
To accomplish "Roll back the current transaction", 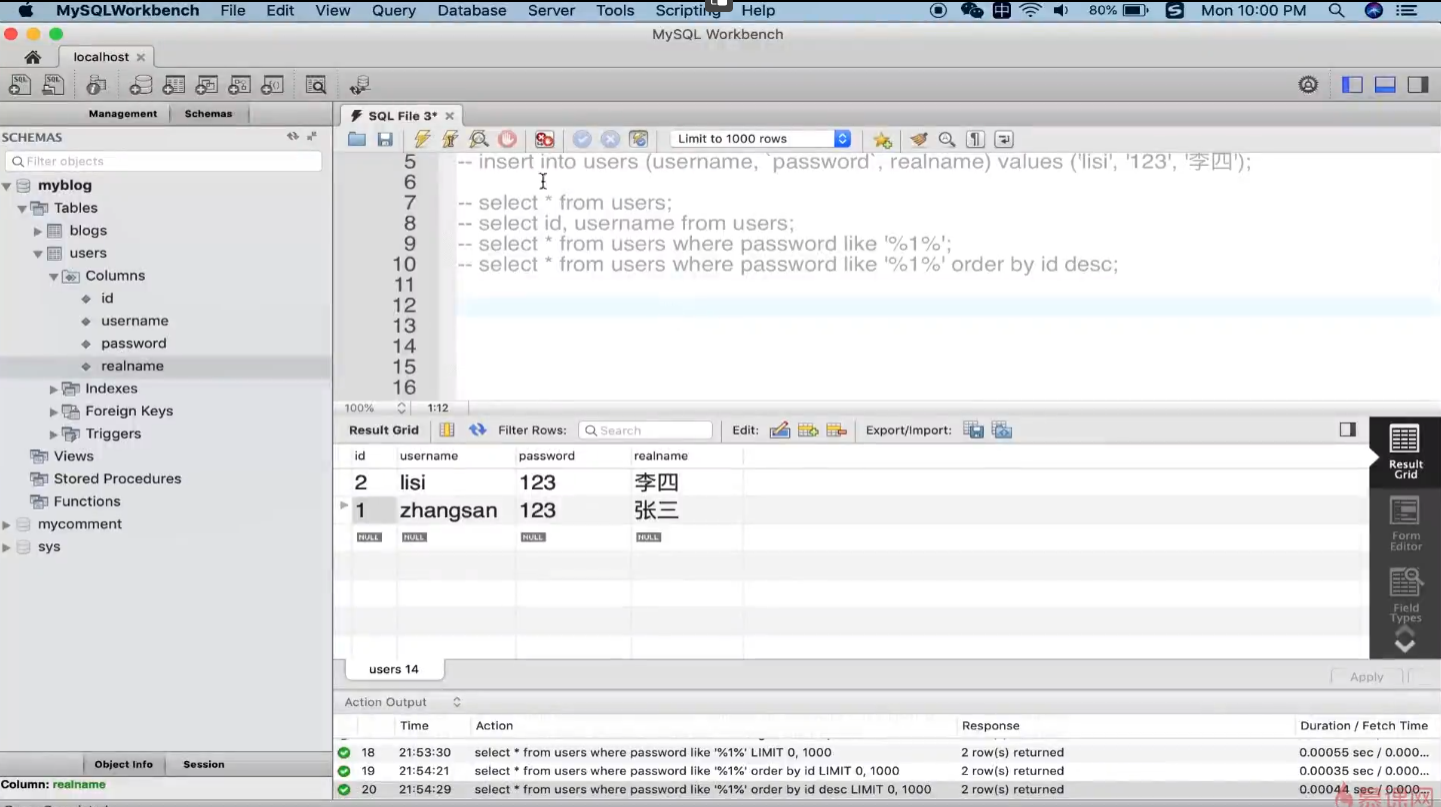I will [610, 139].
